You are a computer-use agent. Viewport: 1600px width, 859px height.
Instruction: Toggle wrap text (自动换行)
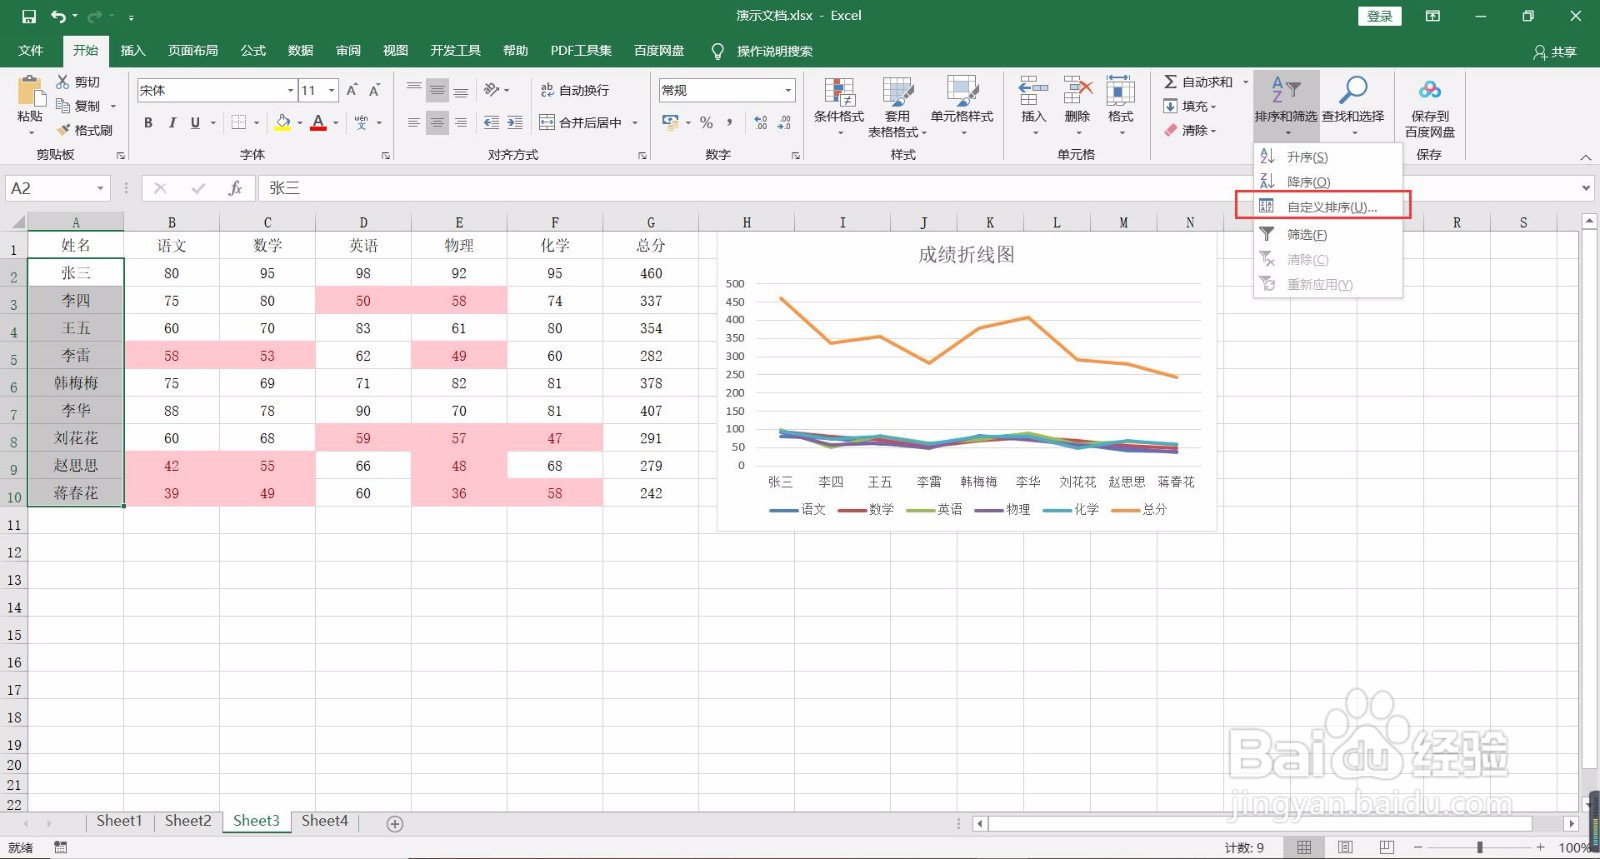pos(575,90)
